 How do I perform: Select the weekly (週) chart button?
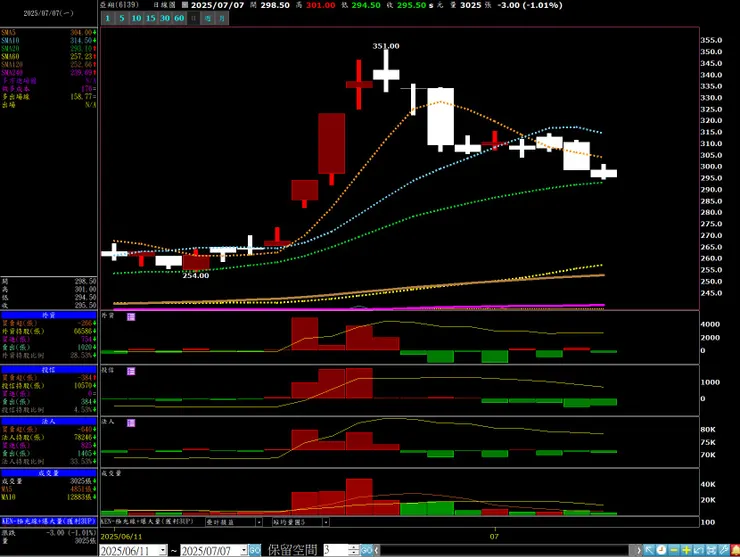(208, 18)
